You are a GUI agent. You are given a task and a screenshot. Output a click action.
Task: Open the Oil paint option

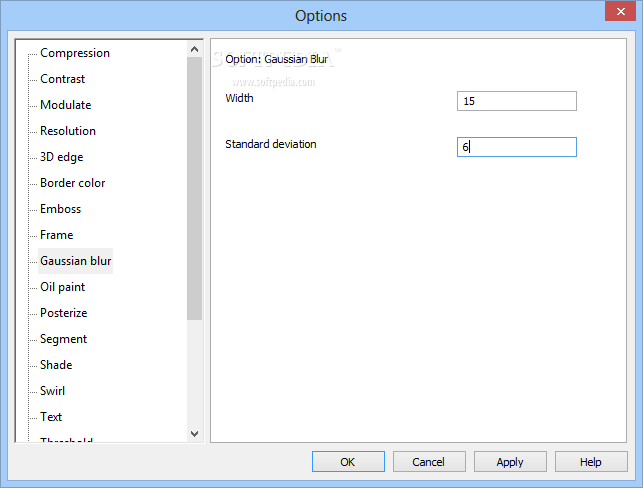point(62,287)
